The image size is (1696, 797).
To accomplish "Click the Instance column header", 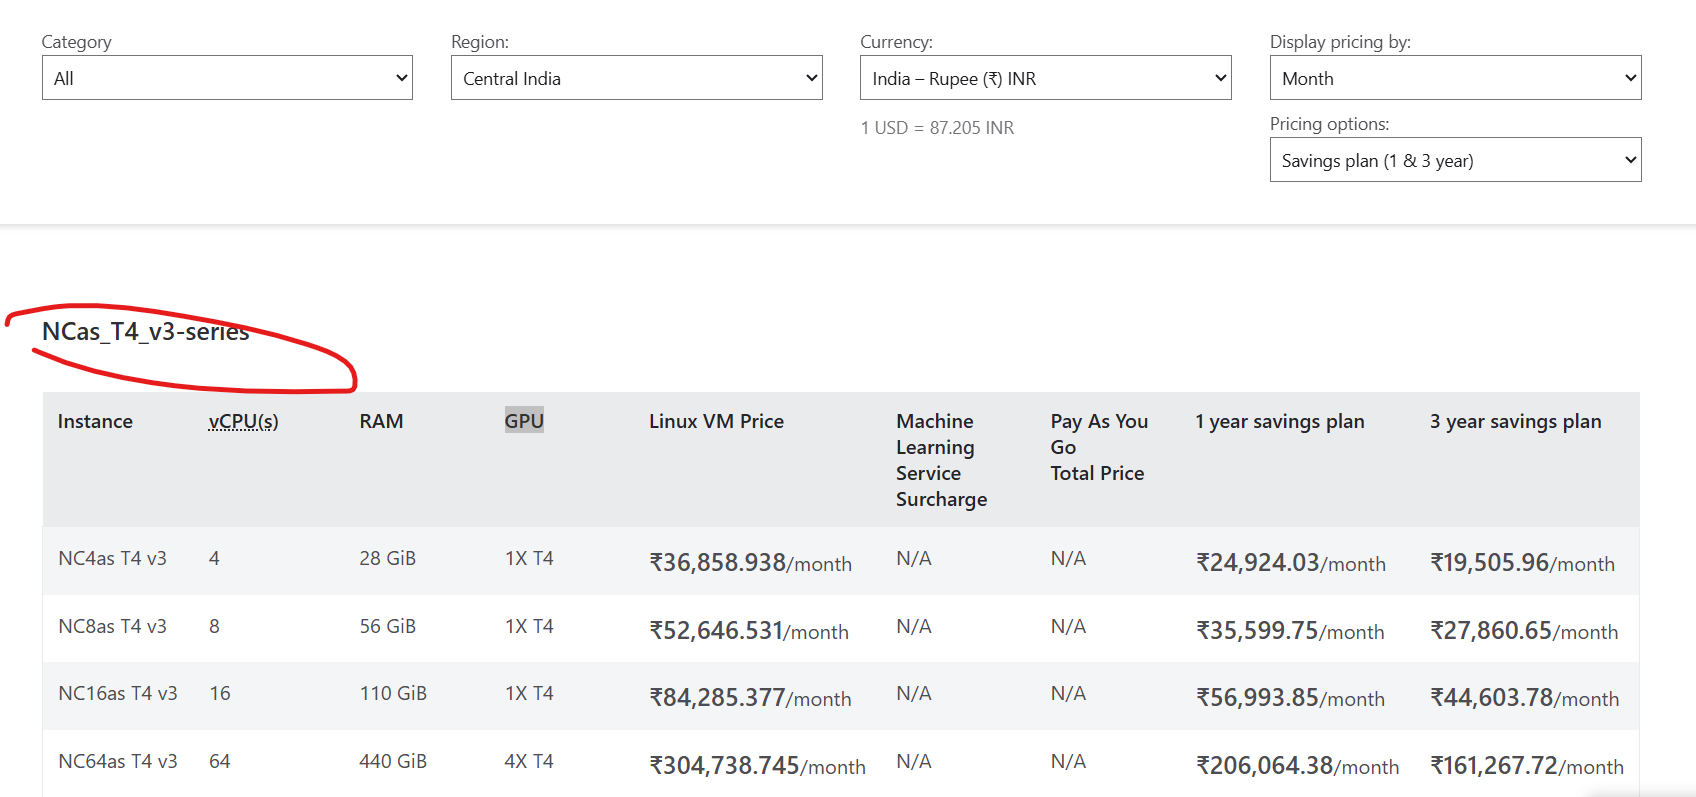I will (95, 421).
